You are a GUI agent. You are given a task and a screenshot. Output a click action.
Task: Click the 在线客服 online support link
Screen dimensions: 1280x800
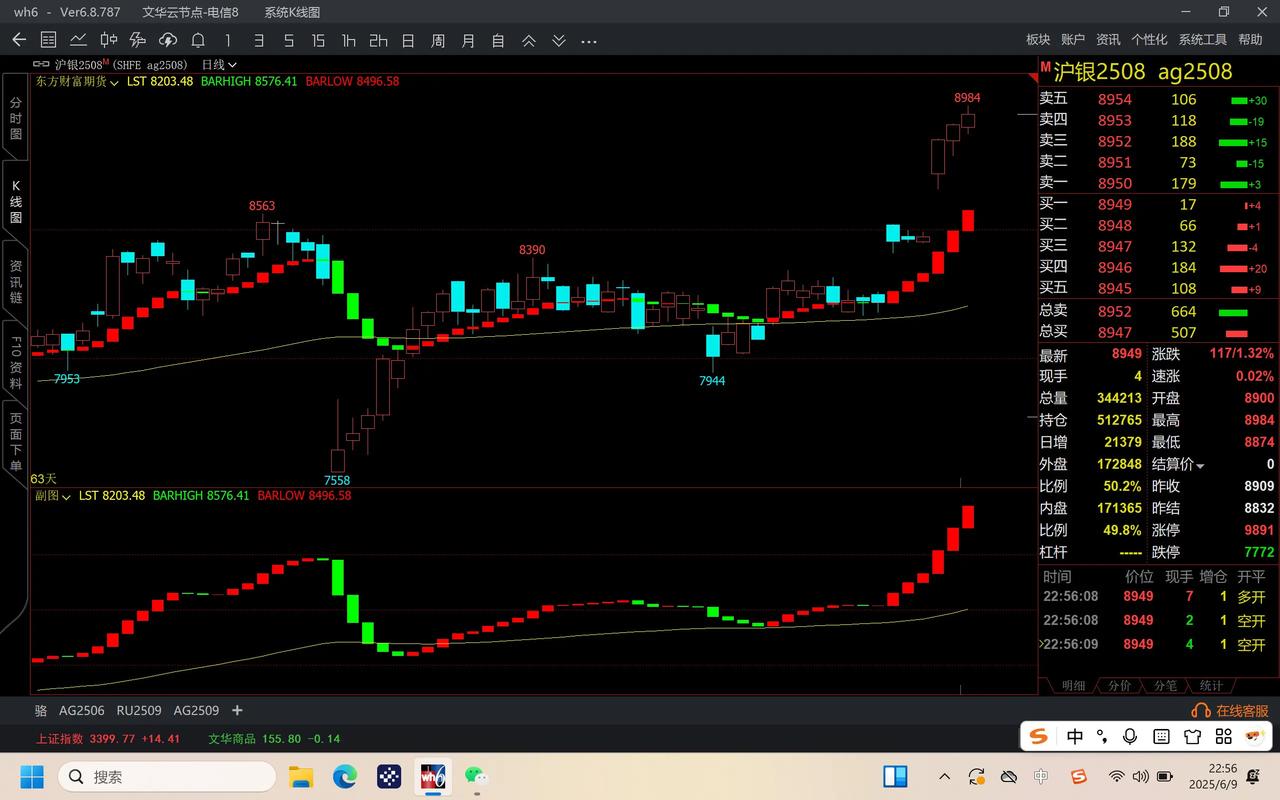1231,711
